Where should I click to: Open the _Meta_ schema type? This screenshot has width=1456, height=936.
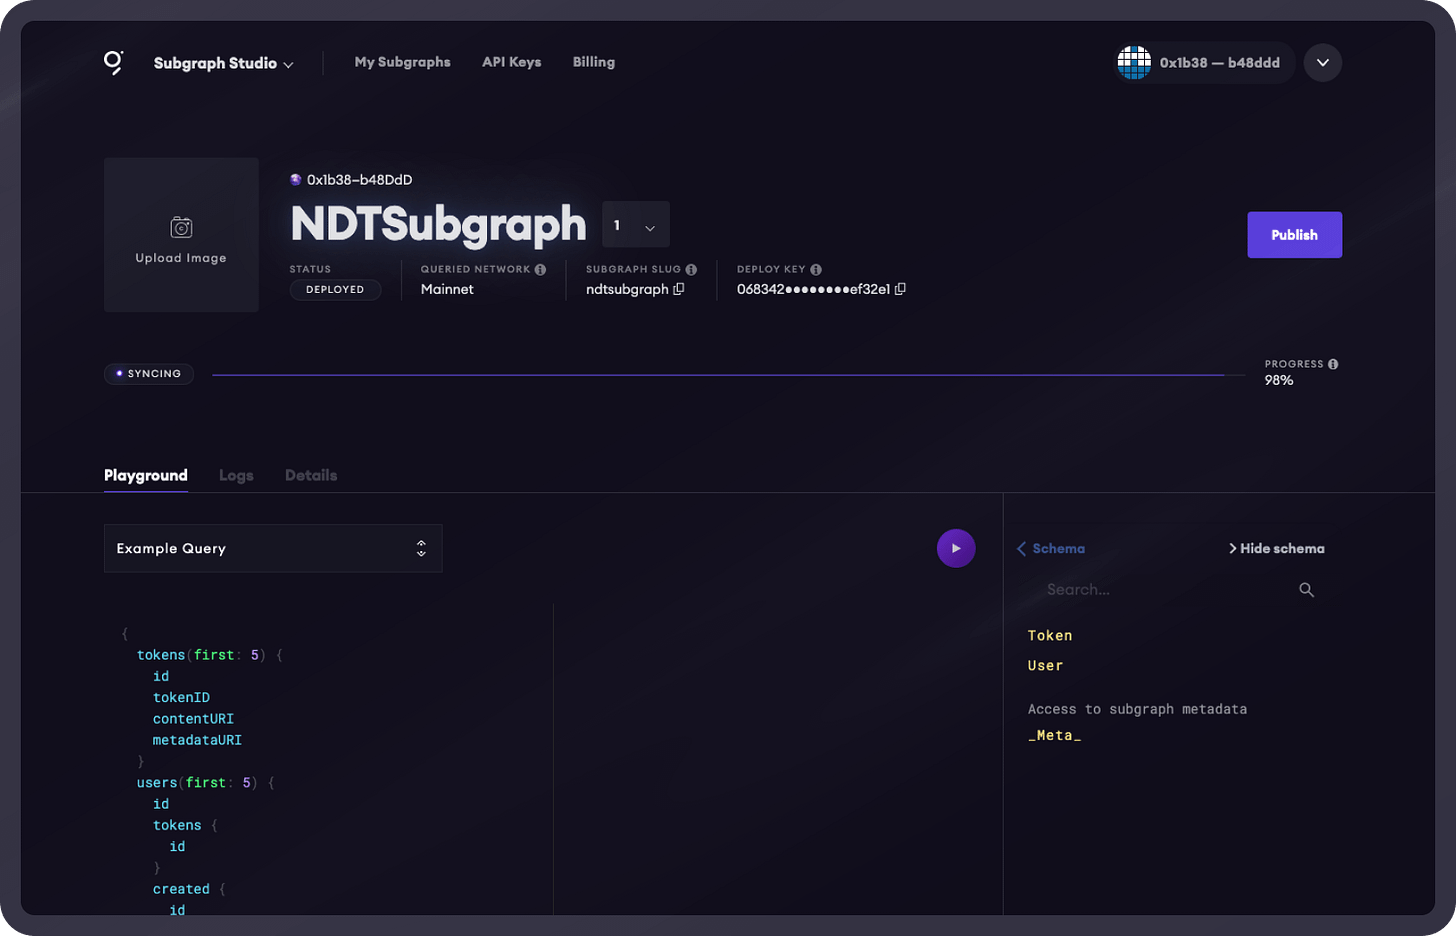tap(1054, 735)
